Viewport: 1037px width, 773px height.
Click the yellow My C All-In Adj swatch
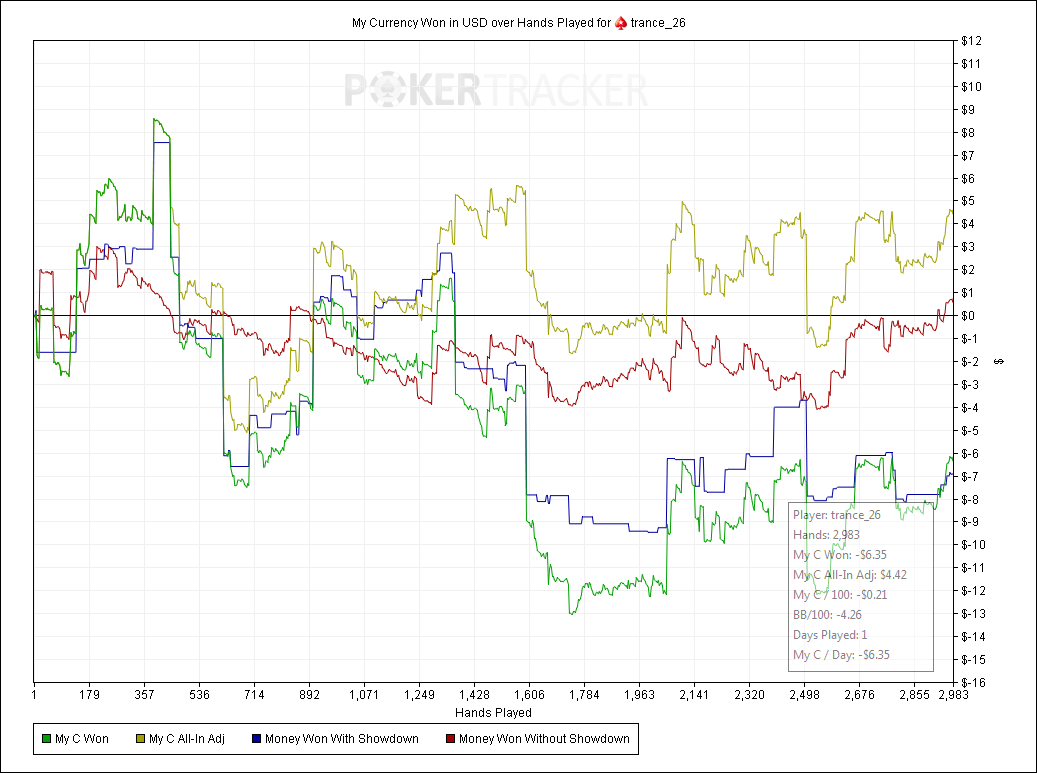tap(140, 739)
